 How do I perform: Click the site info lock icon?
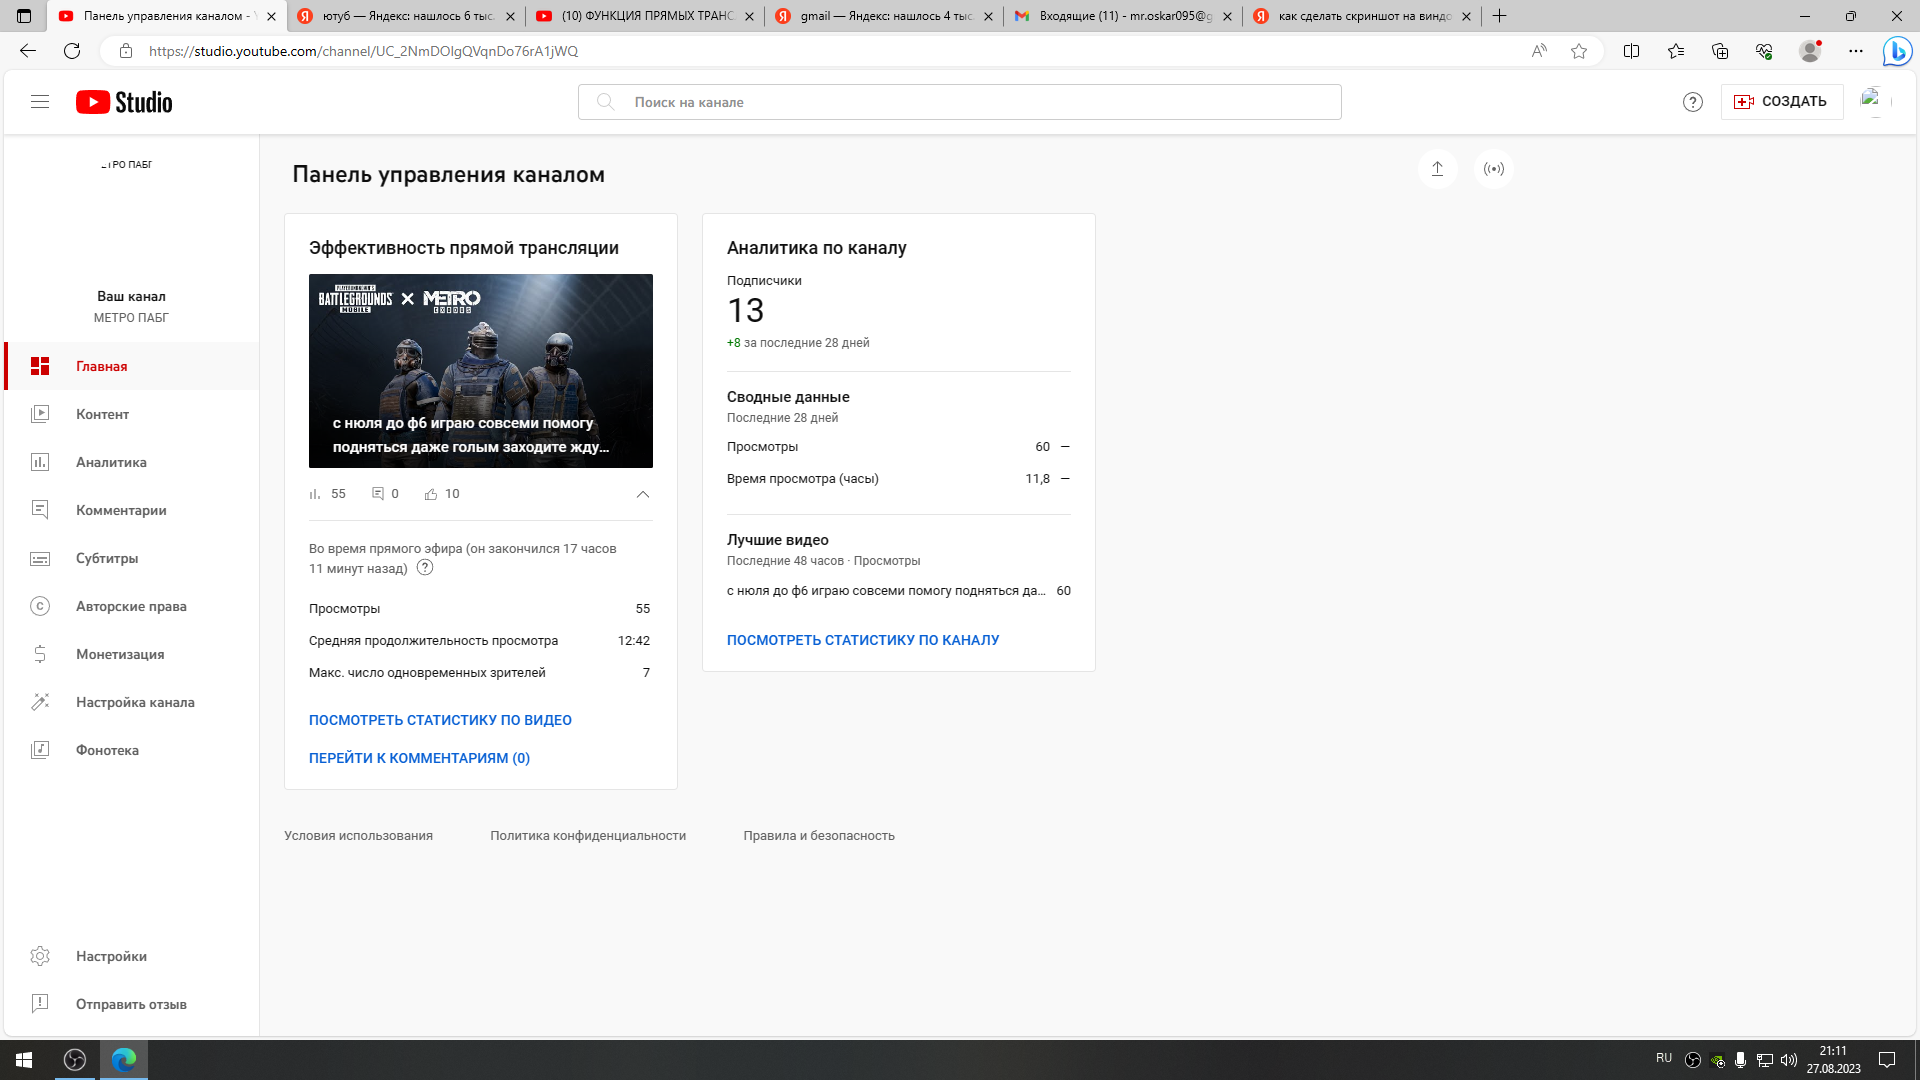125,51
